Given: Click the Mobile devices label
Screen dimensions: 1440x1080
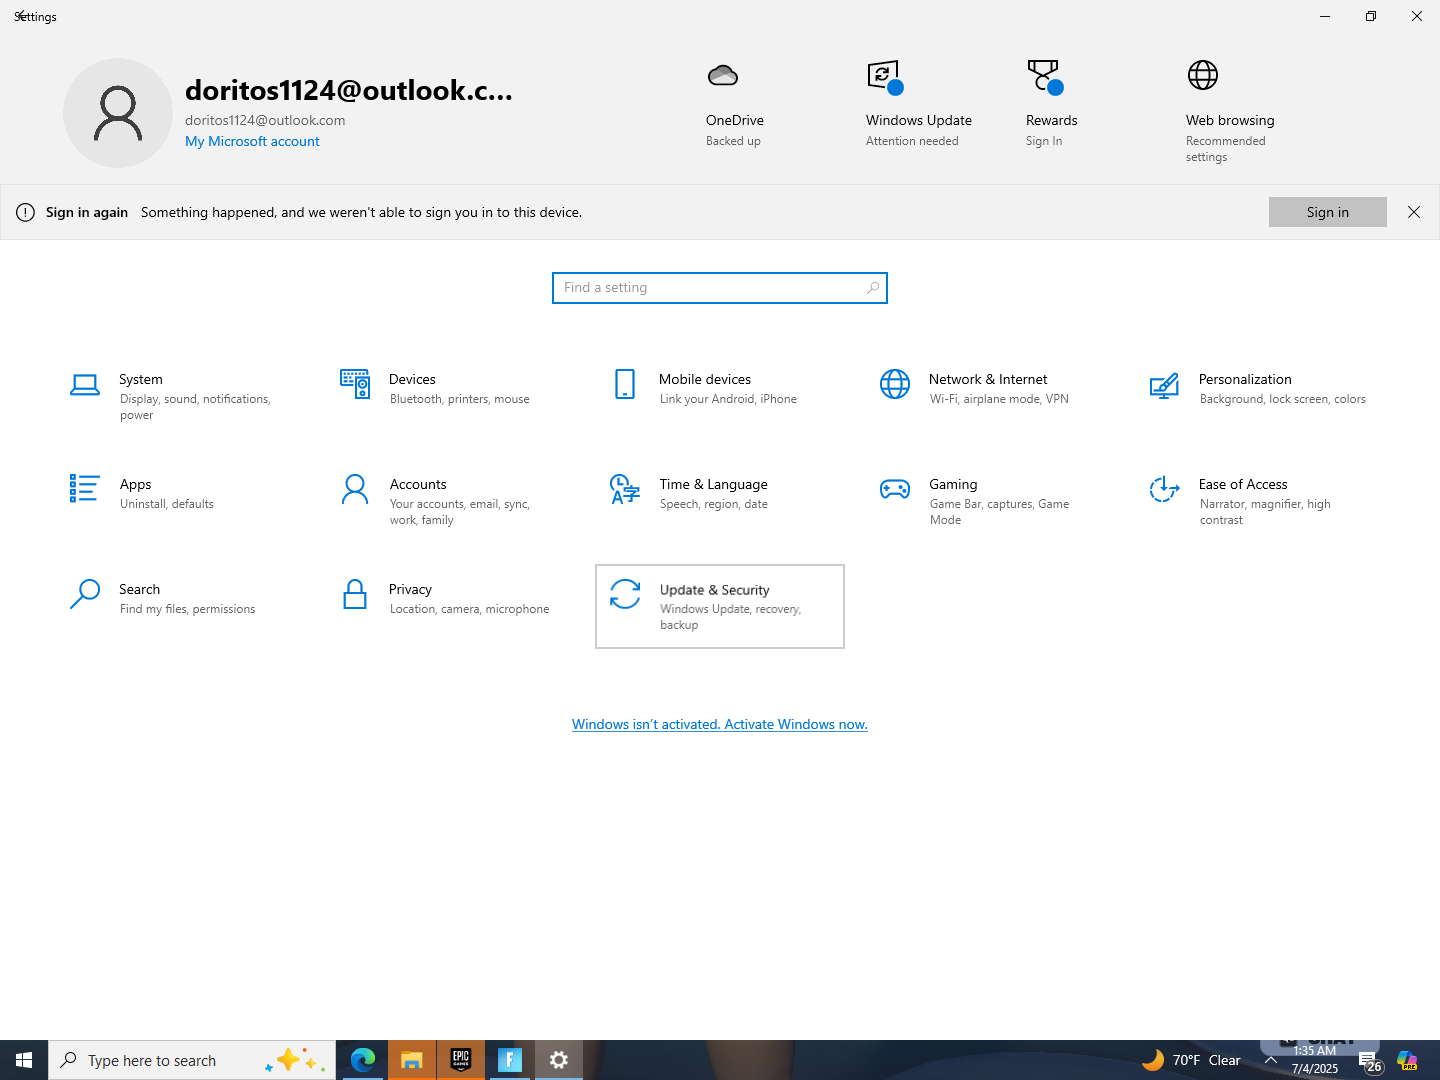Looking at the screenshot, I should (x=705, y=379).
